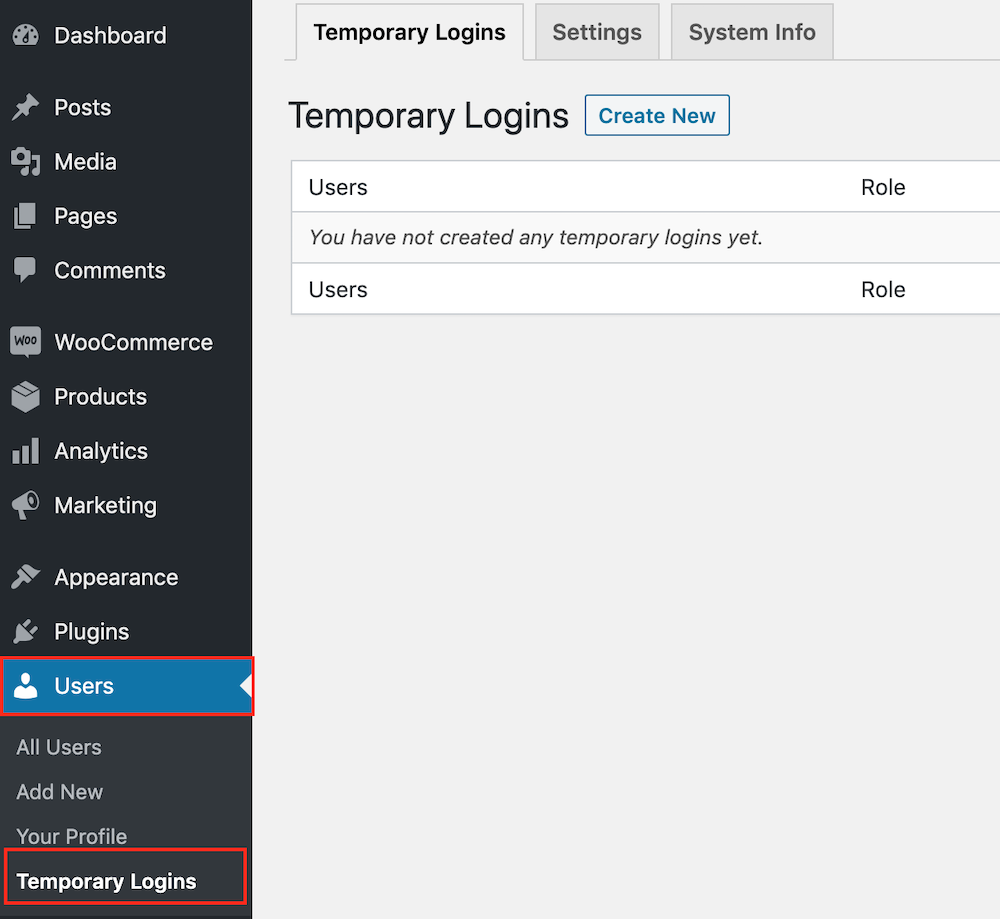Image resolution: width=1000 pixels, height=919 pixels.
Task: Open Comments via the speech bubble icon
Action: [25, 270]
